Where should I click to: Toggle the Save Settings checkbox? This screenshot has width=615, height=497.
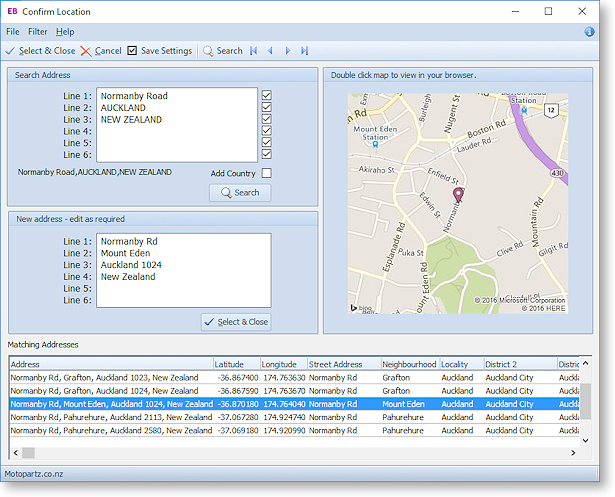132,51
